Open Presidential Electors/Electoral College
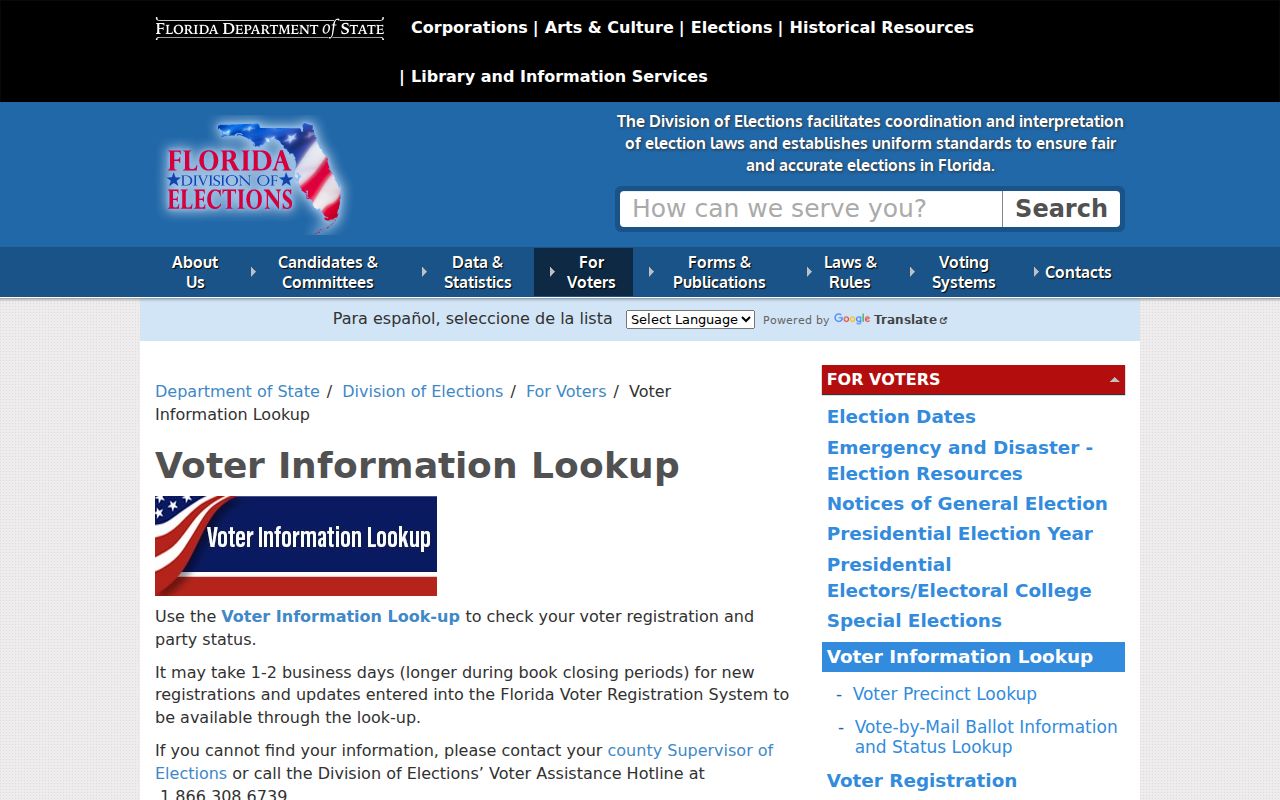Viewport: 1280px width, 800px height. (959, 577)
